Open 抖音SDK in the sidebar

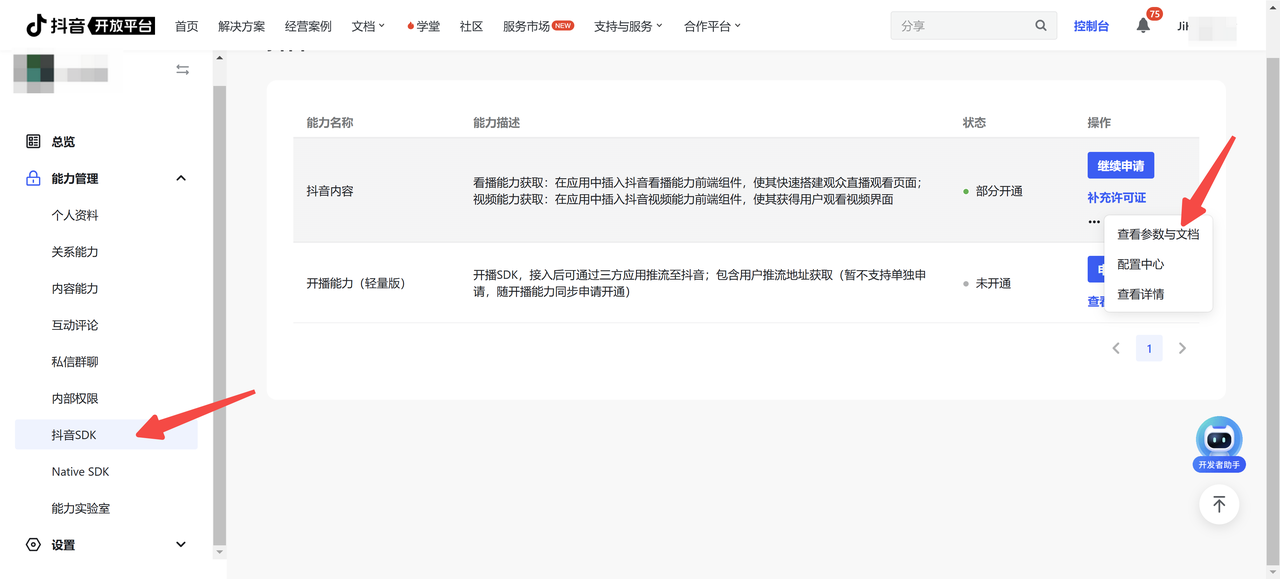pos(74,435)
